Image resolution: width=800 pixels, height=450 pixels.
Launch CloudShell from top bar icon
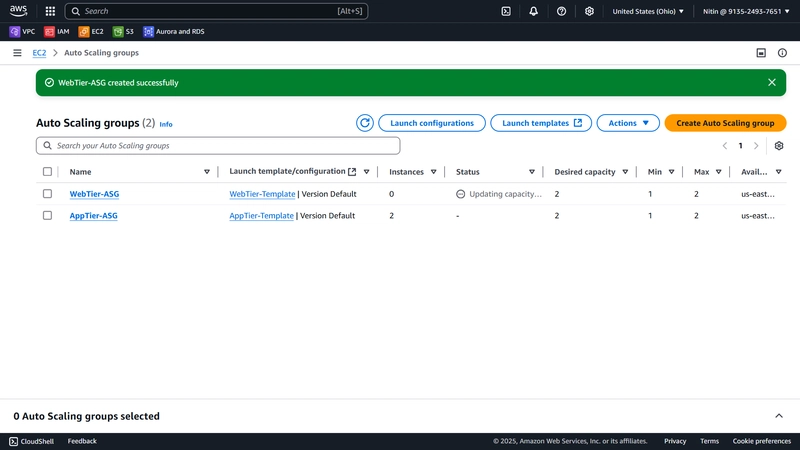[x=506, y=11]
